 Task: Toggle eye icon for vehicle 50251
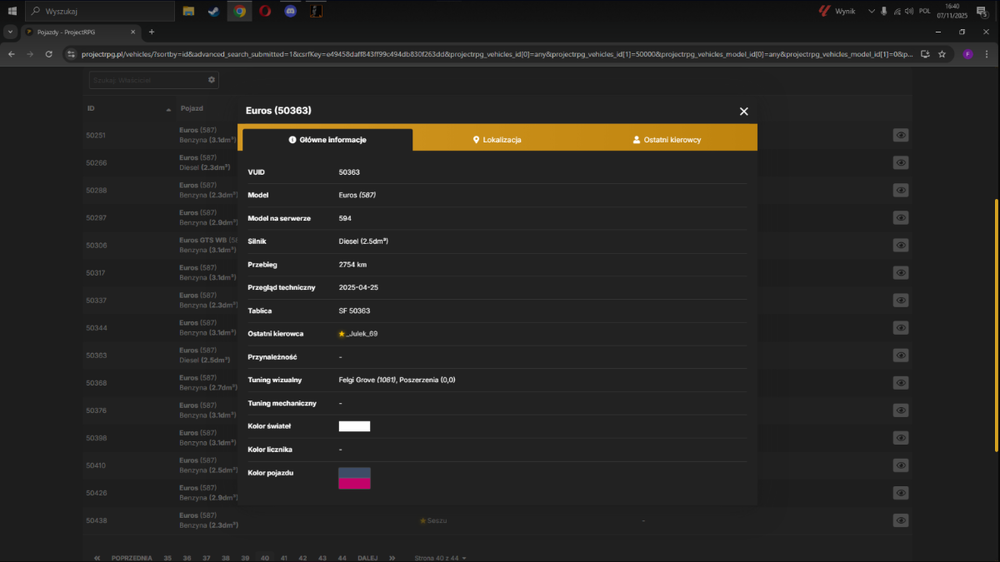(901, 135)
